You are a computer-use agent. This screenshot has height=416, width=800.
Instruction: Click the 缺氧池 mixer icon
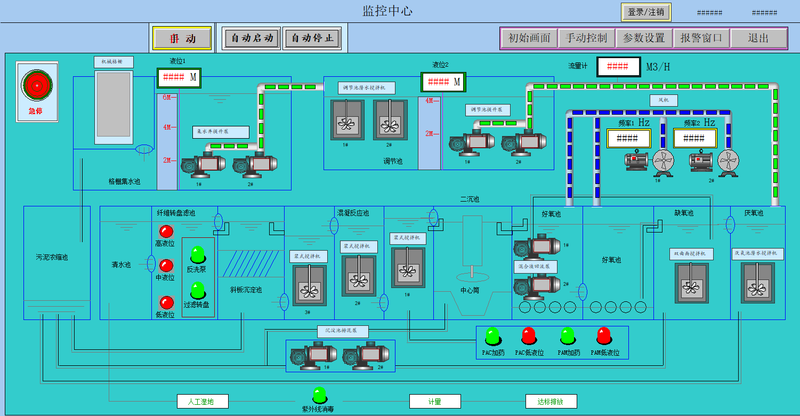pyautogui.click(x=687, y=283)
